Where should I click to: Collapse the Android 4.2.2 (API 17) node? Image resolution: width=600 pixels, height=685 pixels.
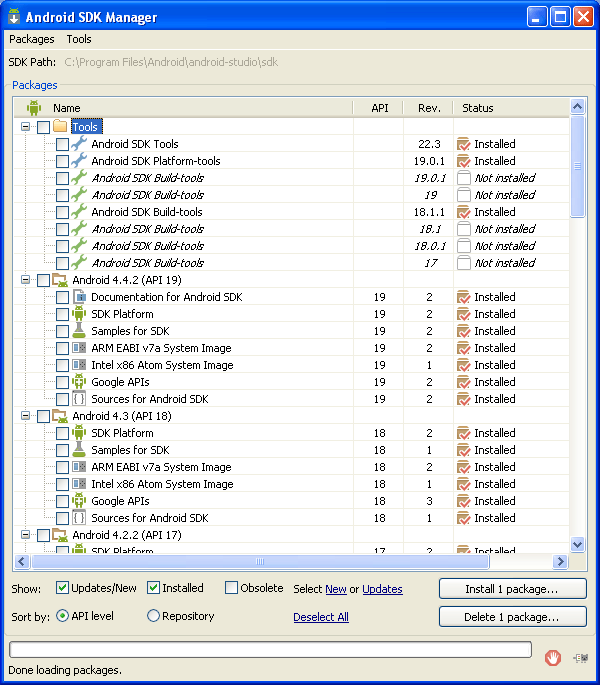pos(25,534)
